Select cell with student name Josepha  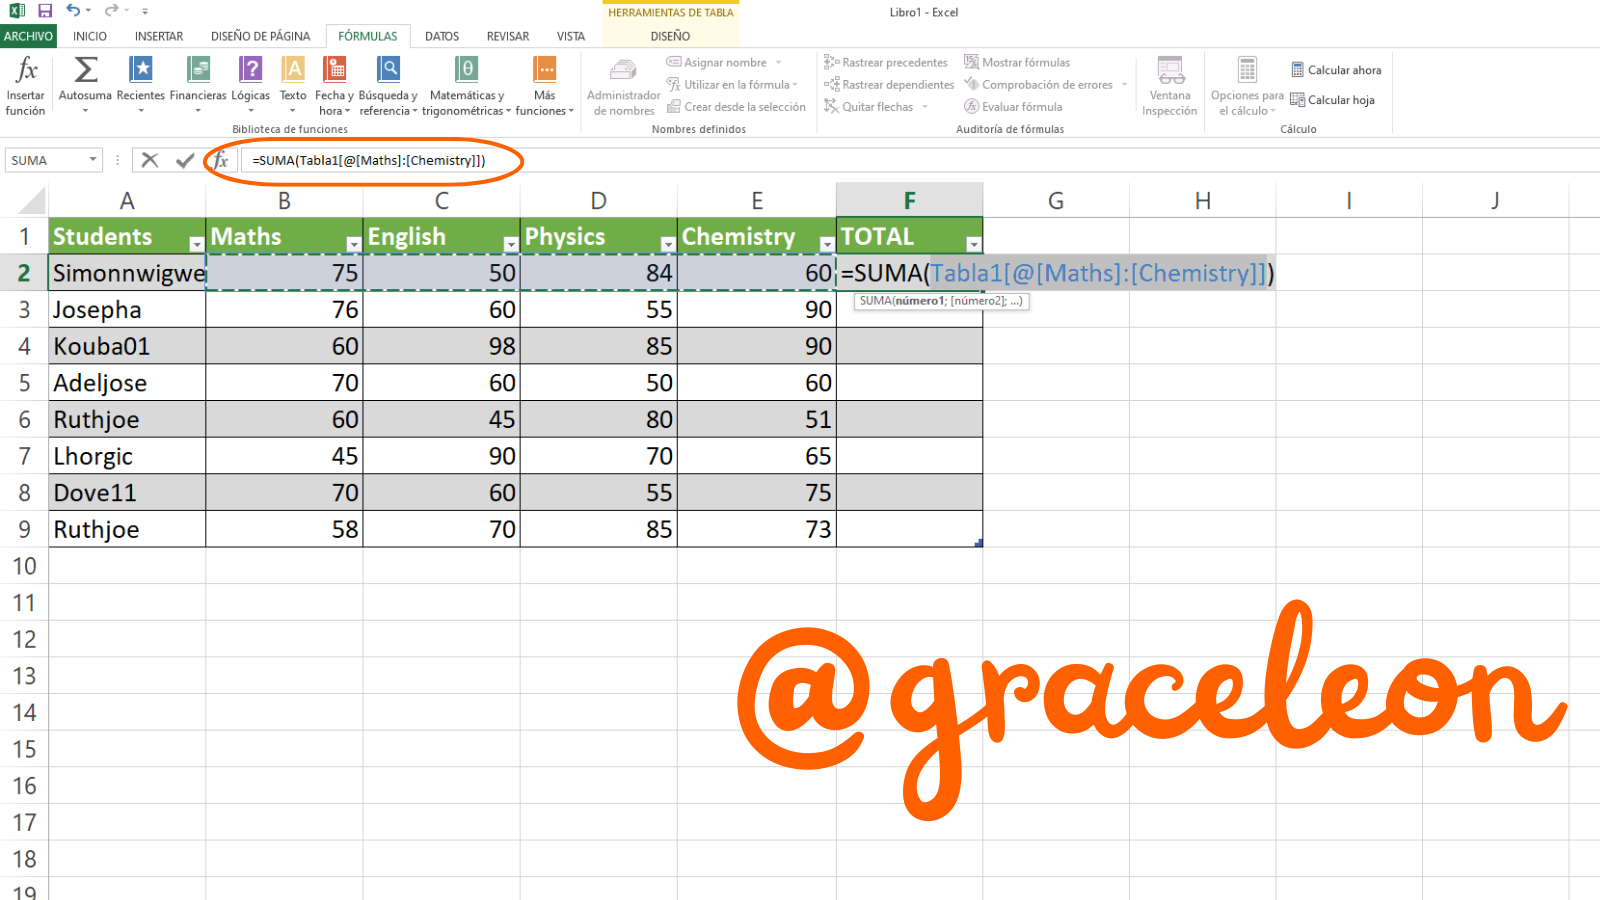(127, 310)
